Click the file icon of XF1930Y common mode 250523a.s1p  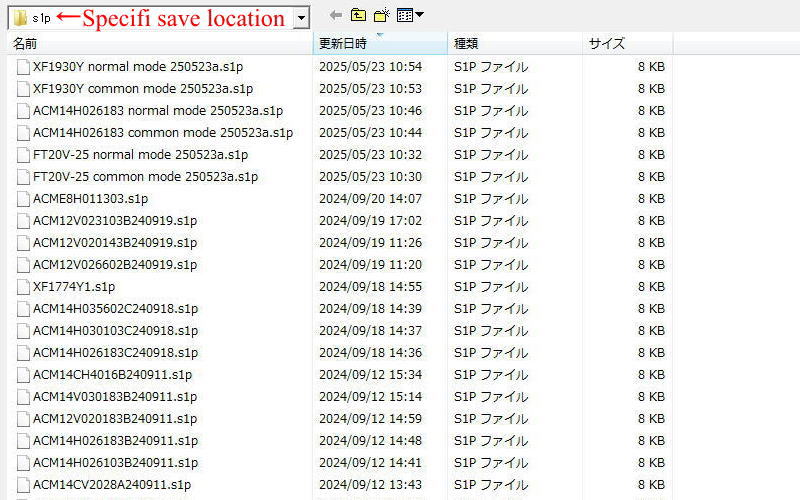23,89
